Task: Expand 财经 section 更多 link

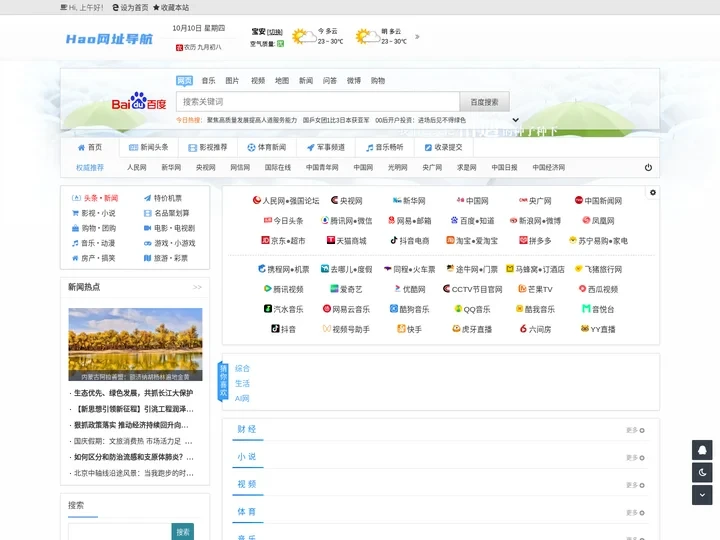Action: pos(636,430)
